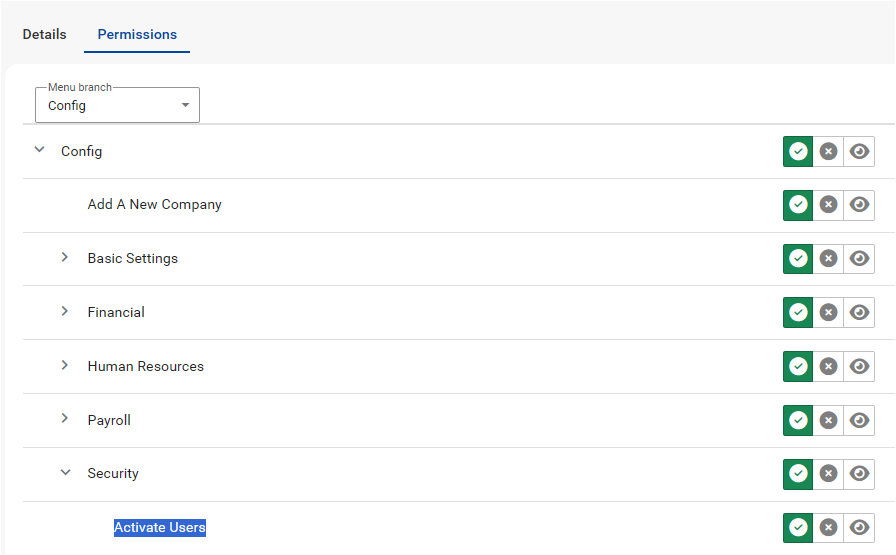This screenshot has width=896, height=555.
Task: Set Config row to view-only eye
Action: pos(859,151)
